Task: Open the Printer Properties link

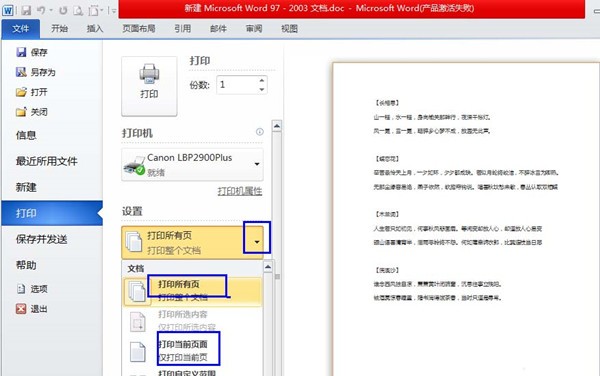Action: 240,191
